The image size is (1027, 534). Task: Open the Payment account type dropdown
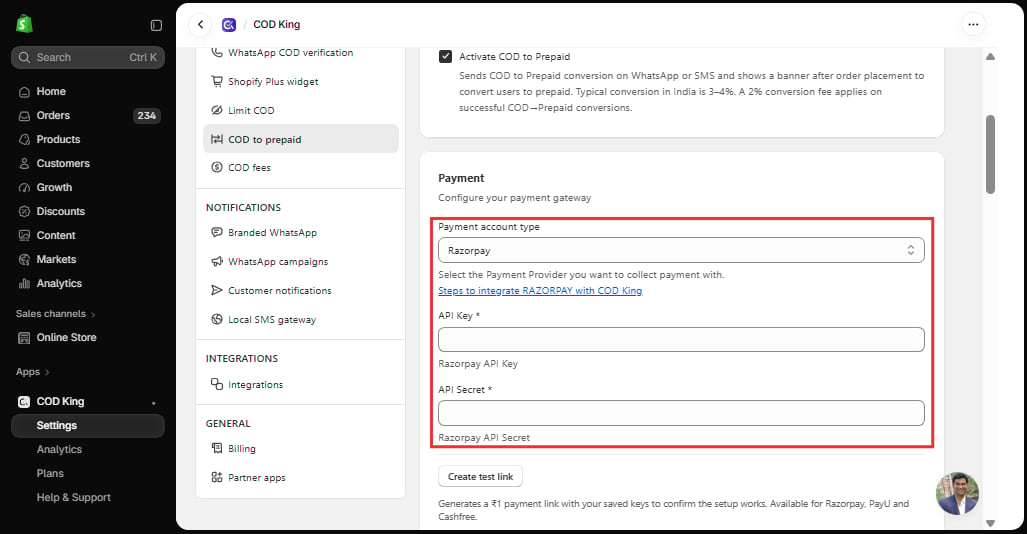(x=681, y=250)
